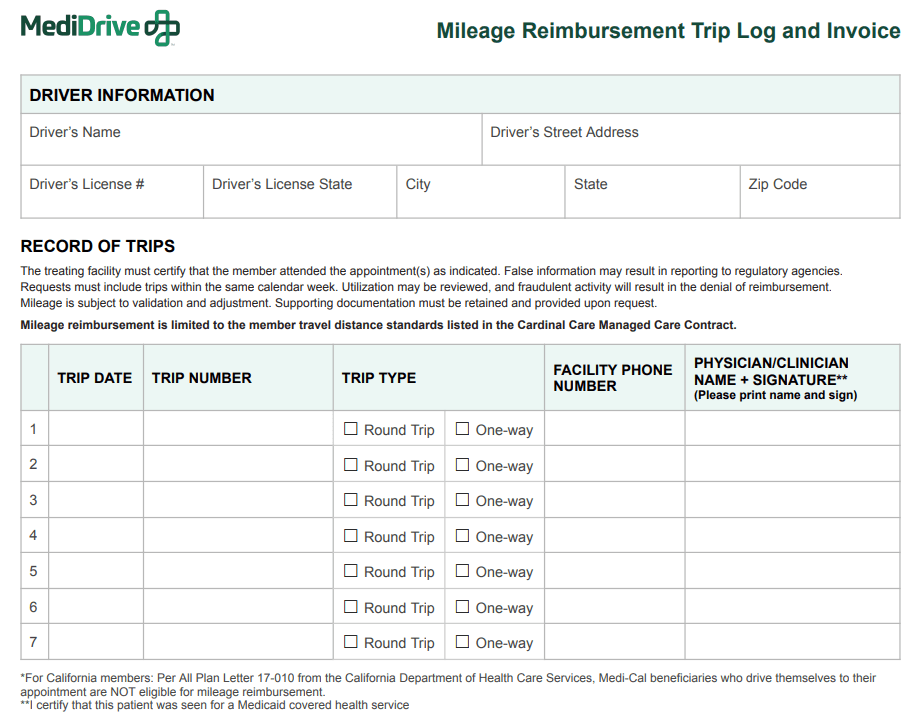Check One-way for trip row 5
This screenshot has height=722, width=924.
[463, 571]
